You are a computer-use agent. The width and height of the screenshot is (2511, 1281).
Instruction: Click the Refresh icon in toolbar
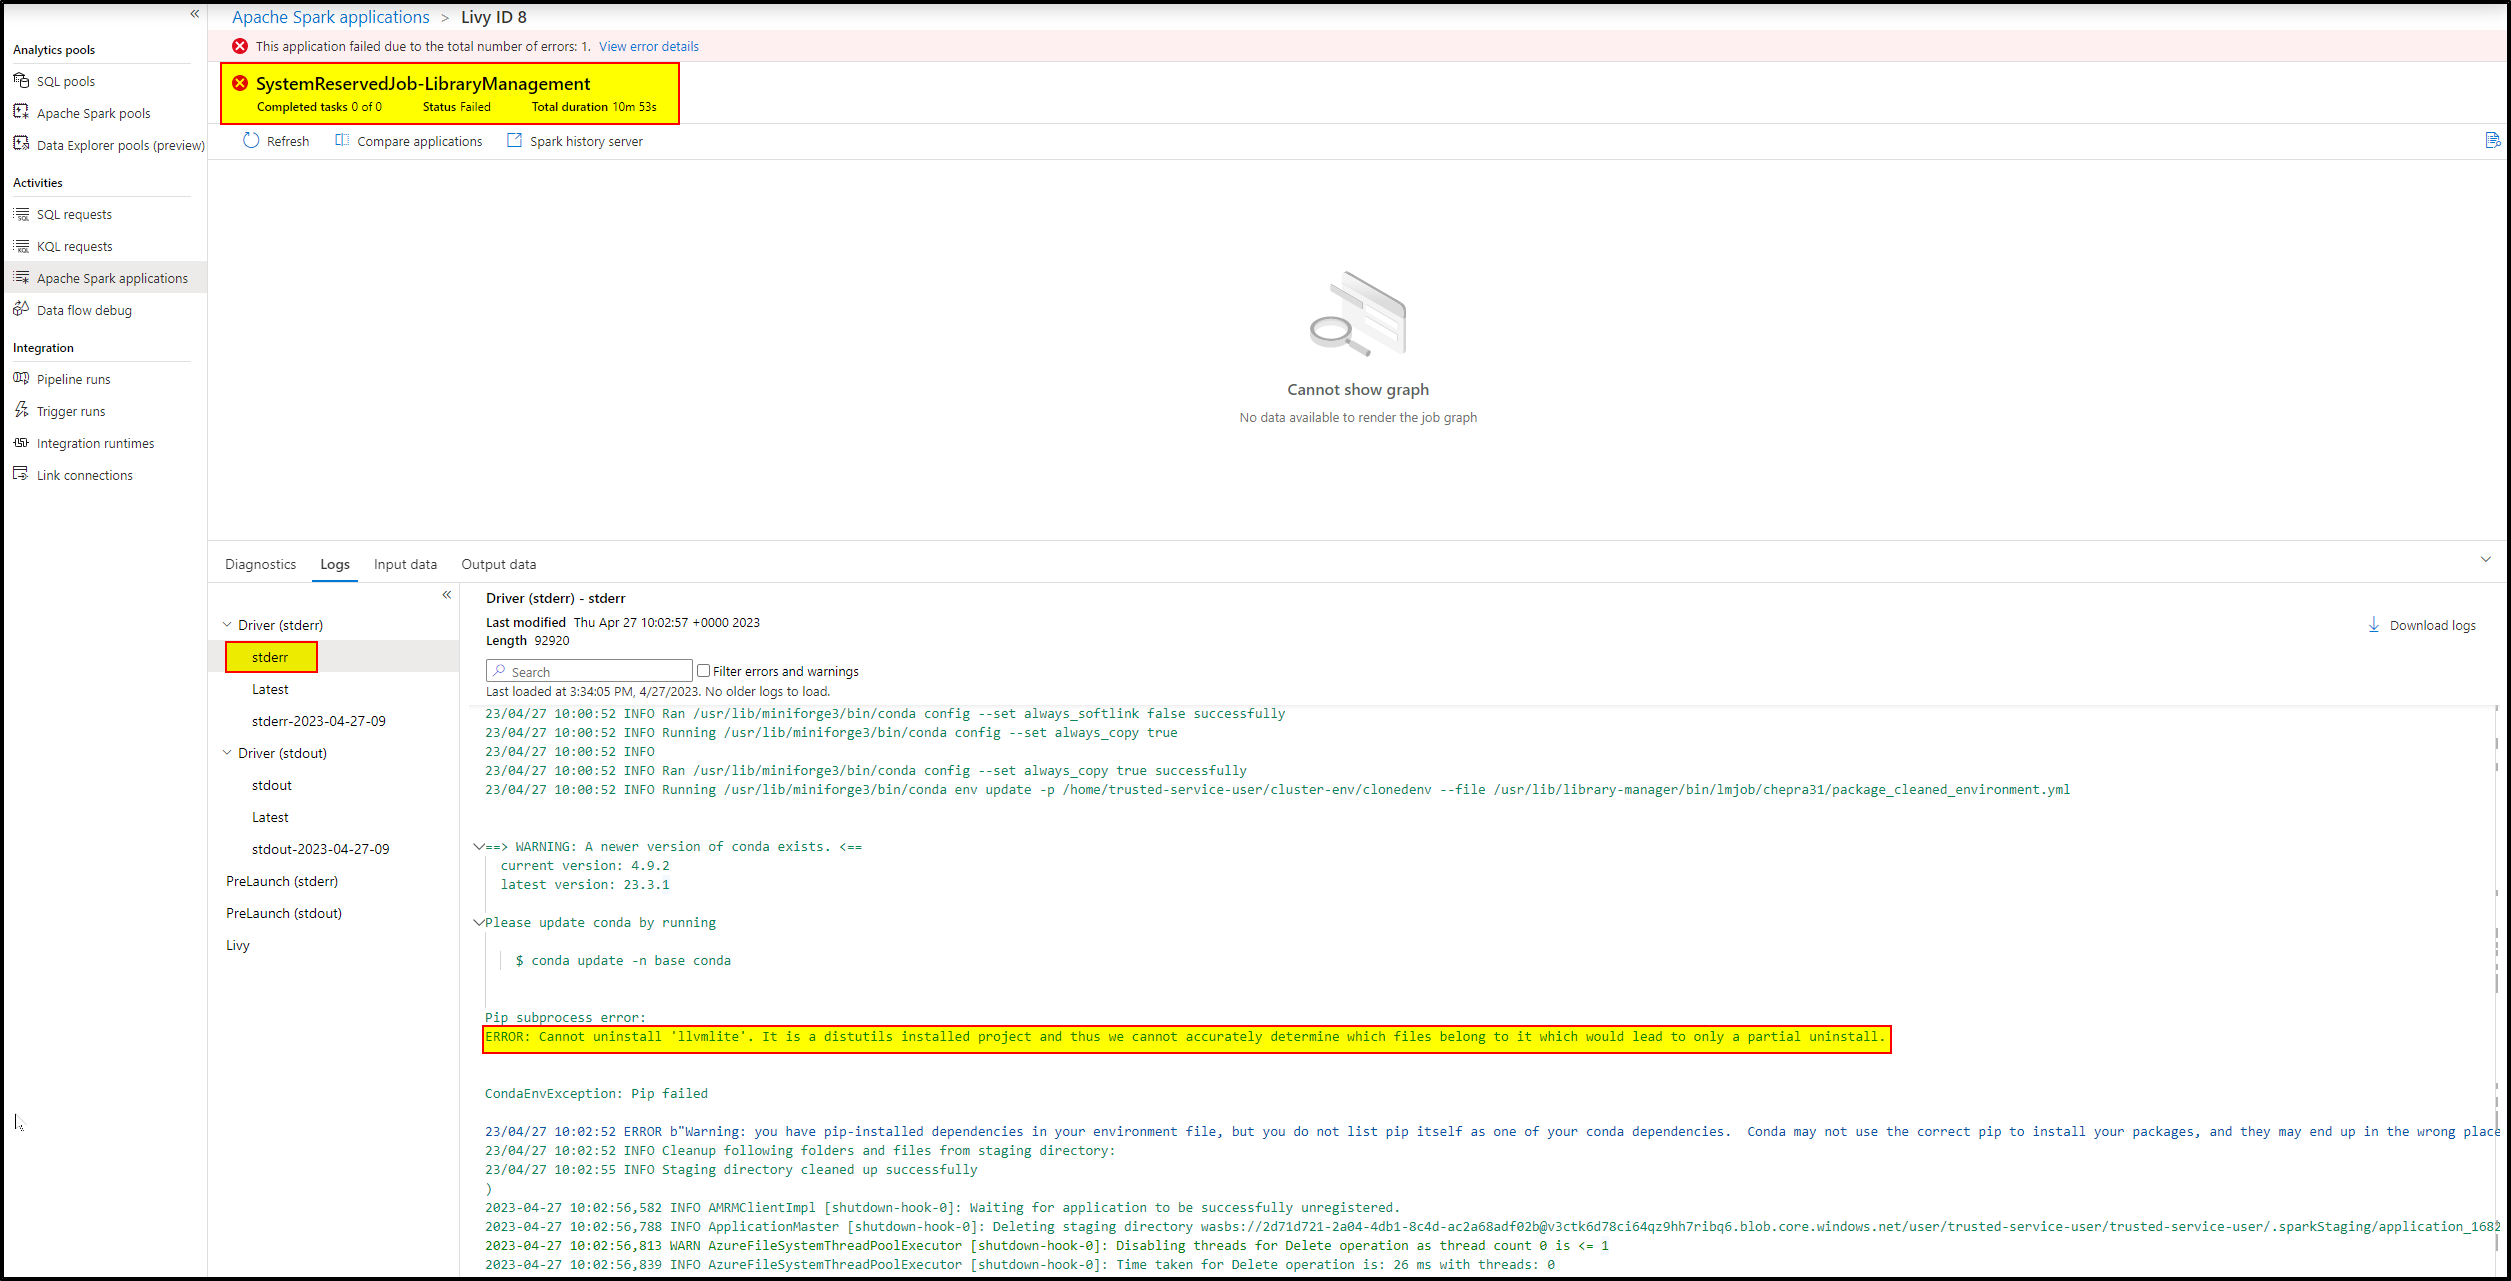251,141
